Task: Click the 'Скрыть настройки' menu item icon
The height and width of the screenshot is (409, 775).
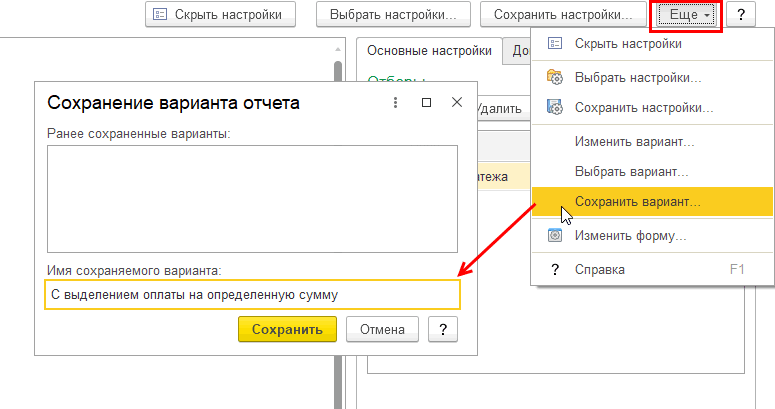Action: 555,44
